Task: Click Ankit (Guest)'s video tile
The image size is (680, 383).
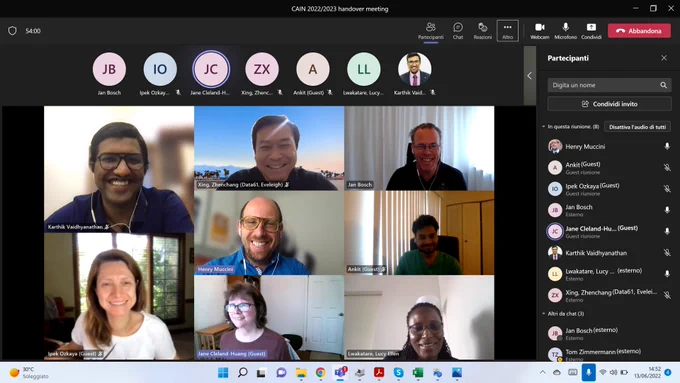Action: pos(419,233)
